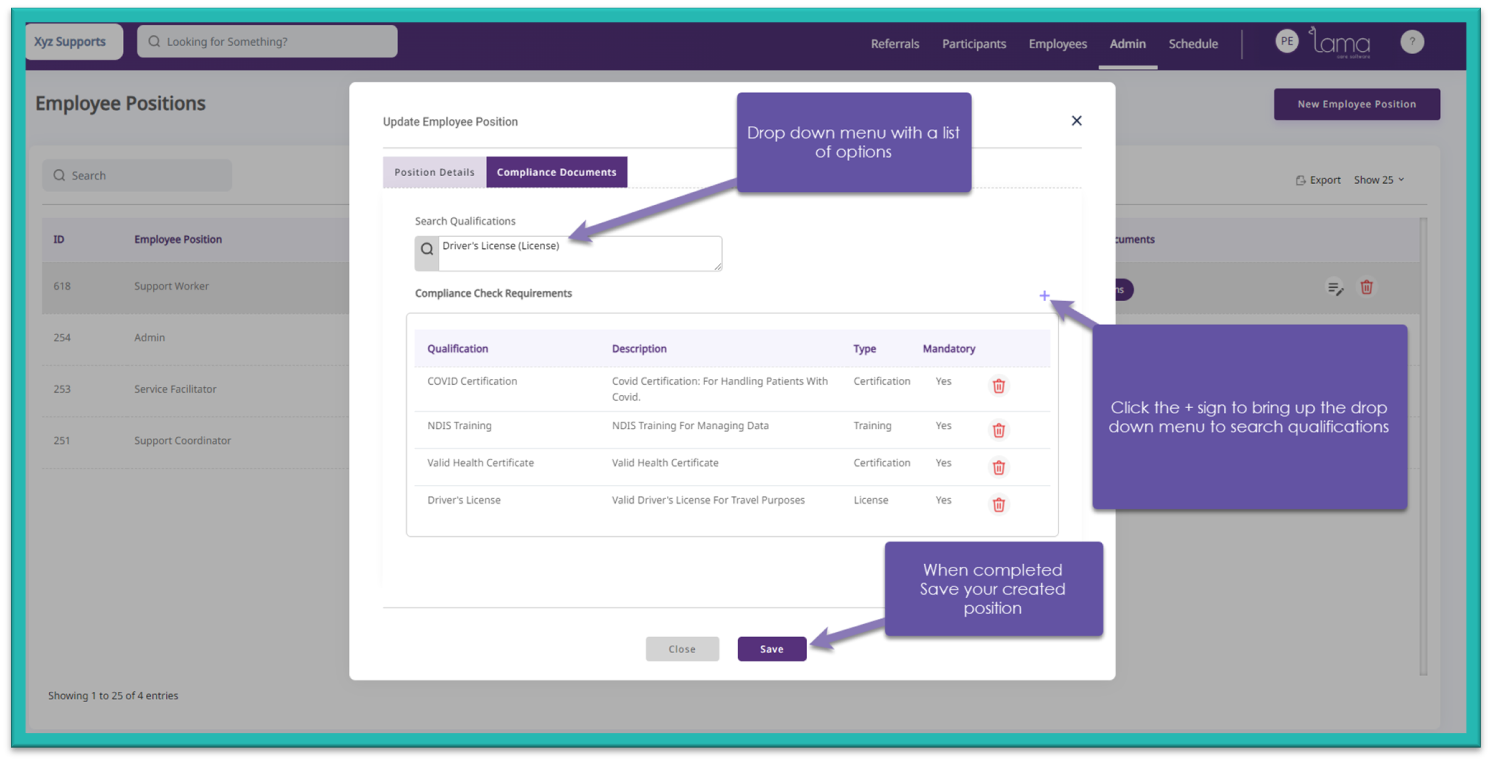Delete the COVID Certification requirement
Image resolution: width=1492 pixels, height=762 pixels.
998,386
